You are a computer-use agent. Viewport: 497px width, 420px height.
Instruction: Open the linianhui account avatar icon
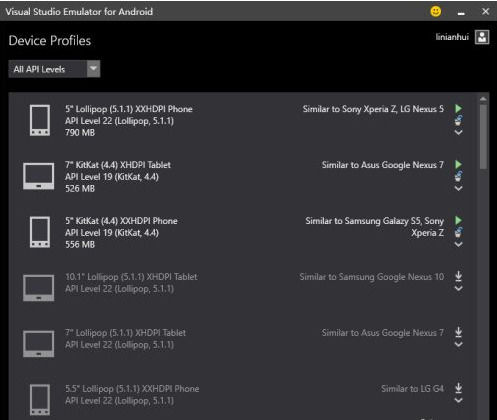click(482, 37)
